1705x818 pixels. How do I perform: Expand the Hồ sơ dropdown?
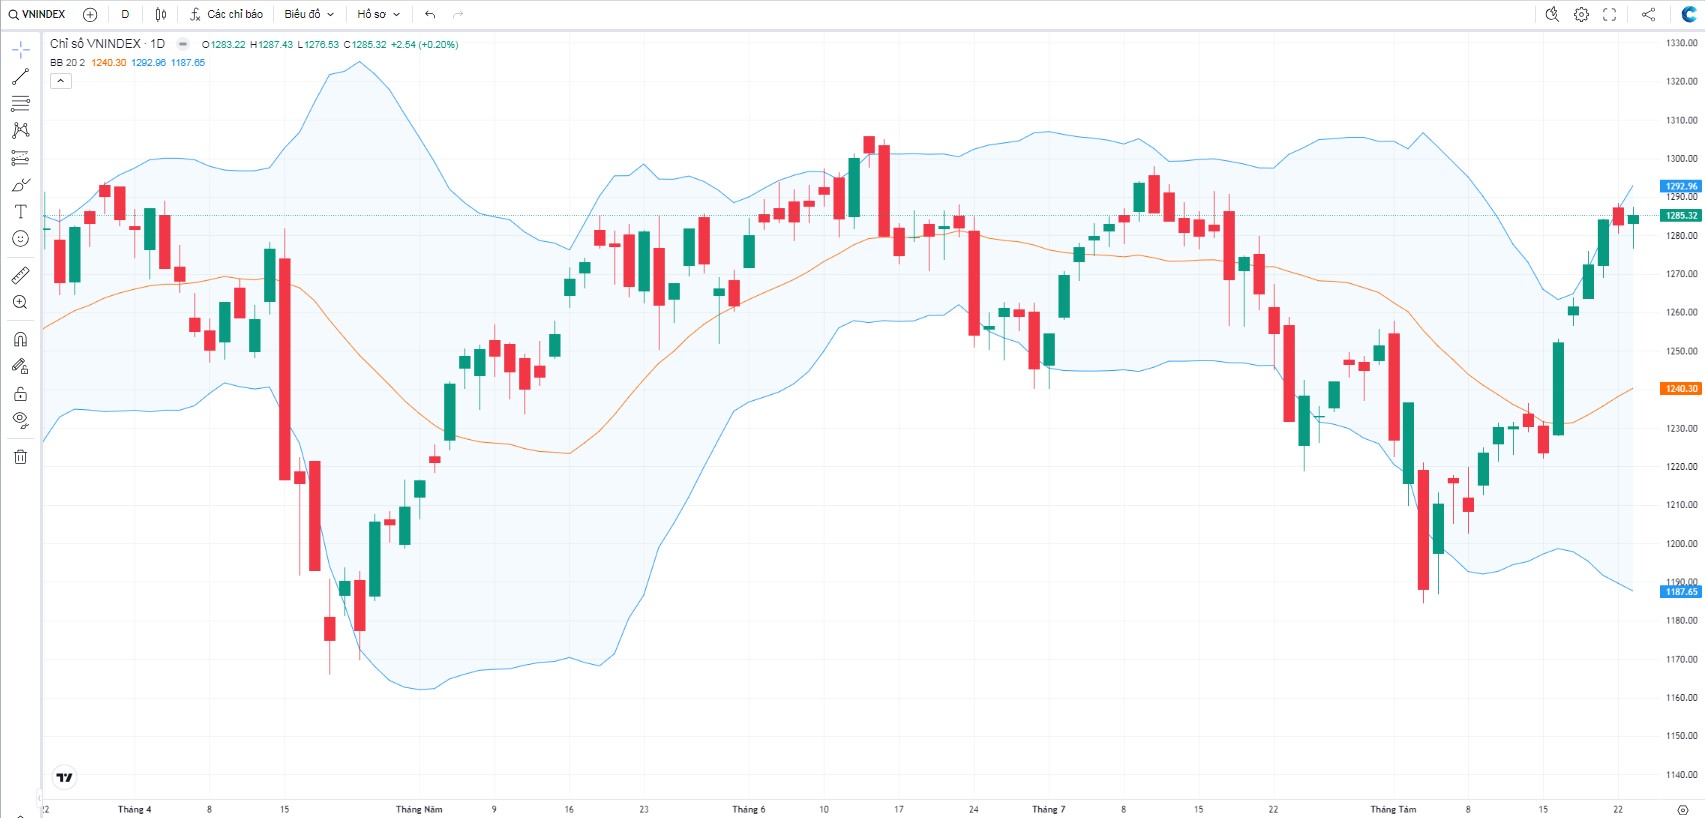click(379, 14)
